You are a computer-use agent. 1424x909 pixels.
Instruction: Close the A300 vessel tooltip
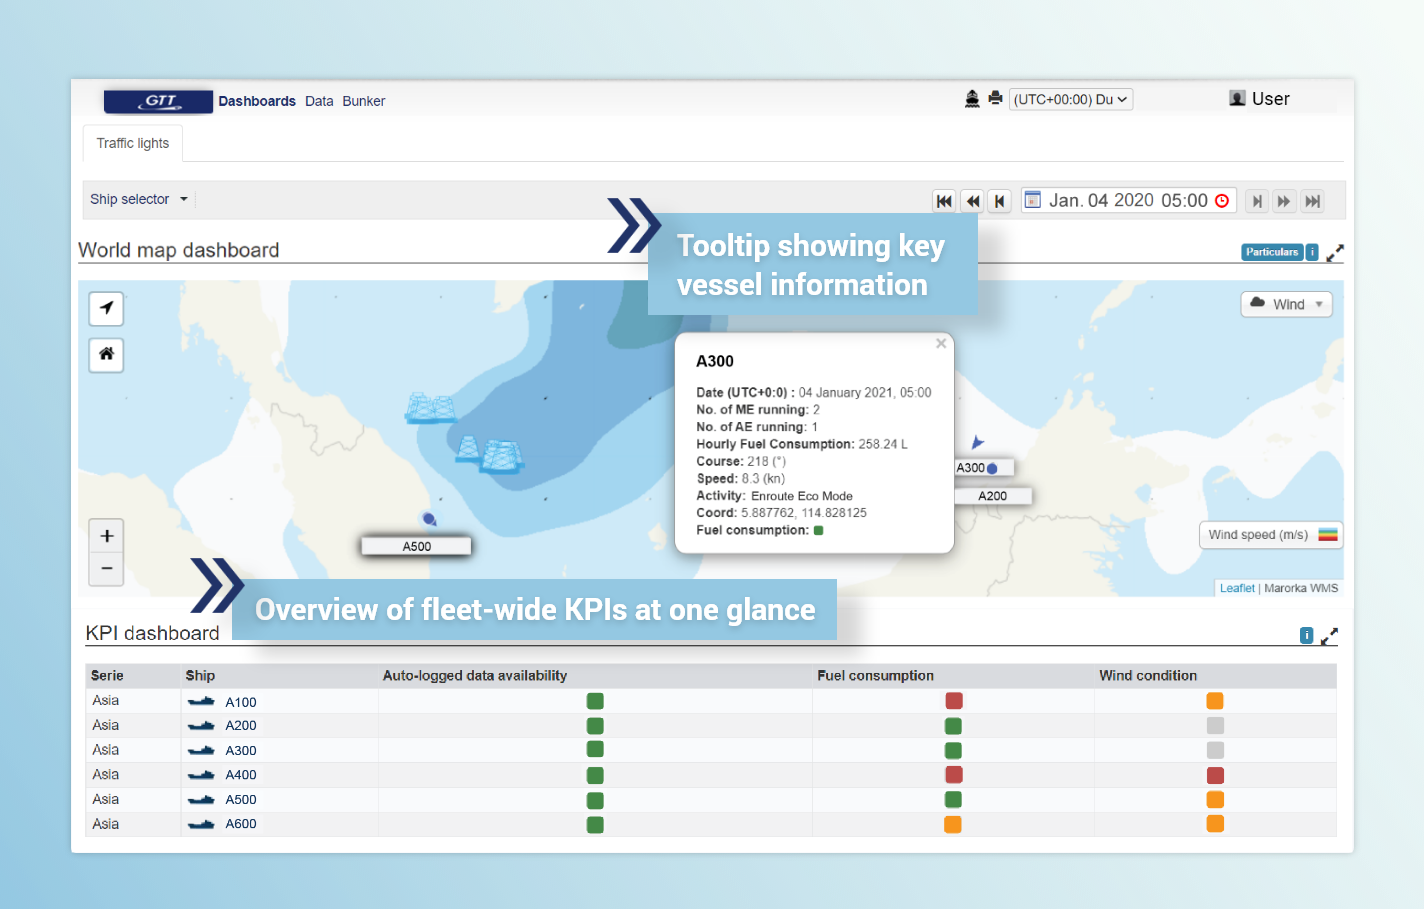coord(941,344)
